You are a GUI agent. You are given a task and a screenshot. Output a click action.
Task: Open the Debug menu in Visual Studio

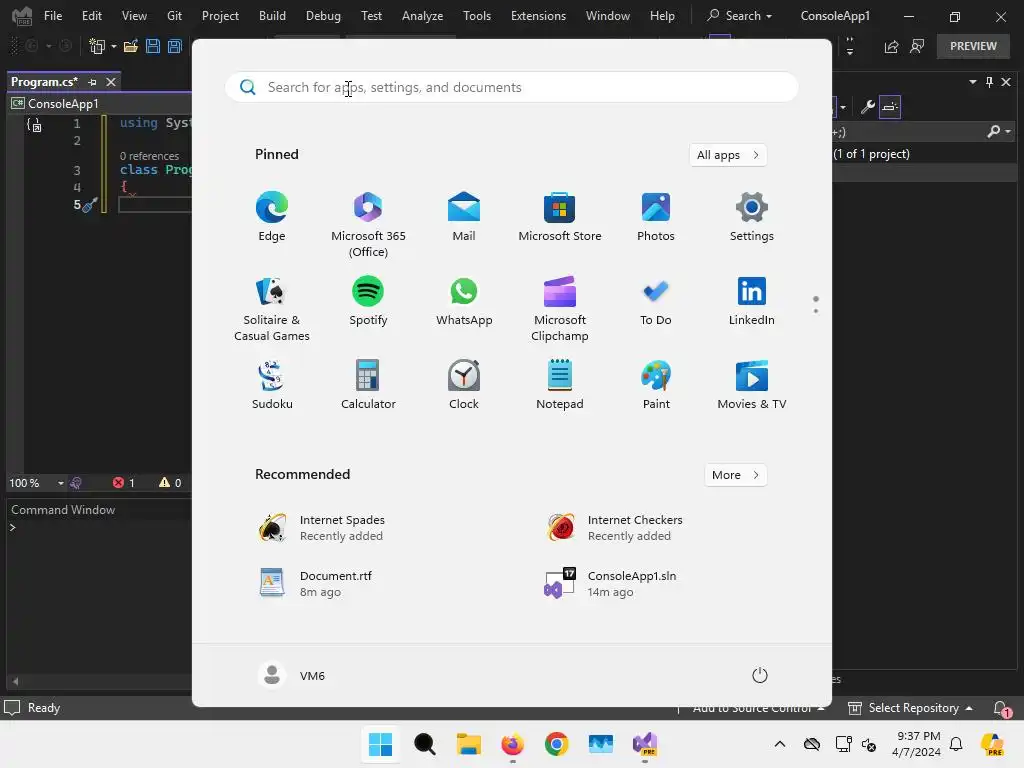coord(323,16)
